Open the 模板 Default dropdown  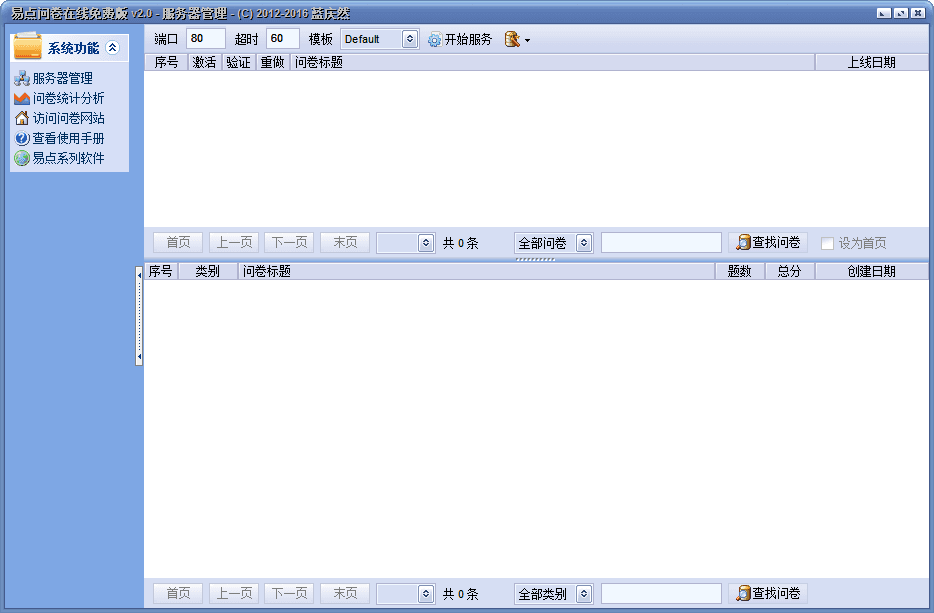click(409, 40)
